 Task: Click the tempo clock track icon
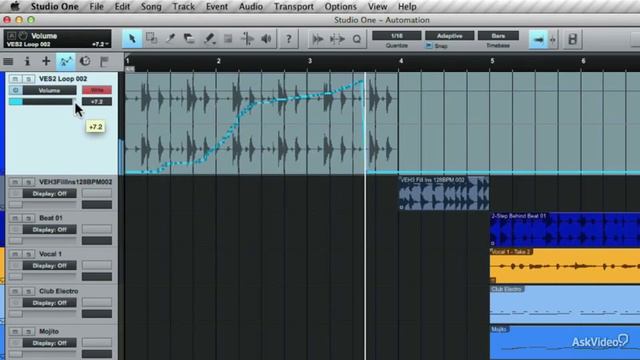pyautogui.click(x=85, y=62)
